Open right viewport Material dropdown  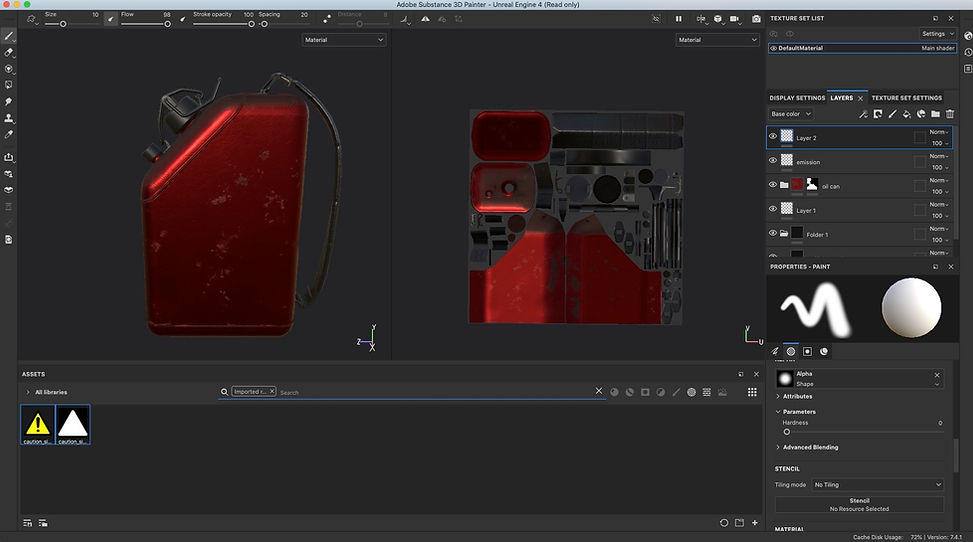pos(717,40)
